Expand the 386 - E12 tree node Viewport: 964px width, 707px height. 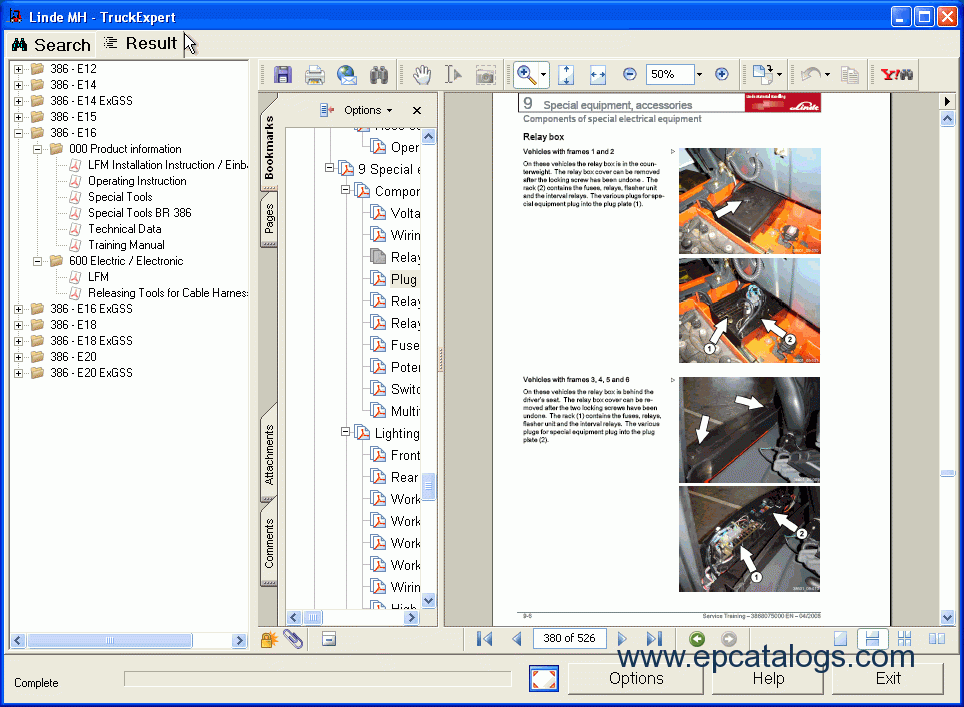[x=18, y=69]
